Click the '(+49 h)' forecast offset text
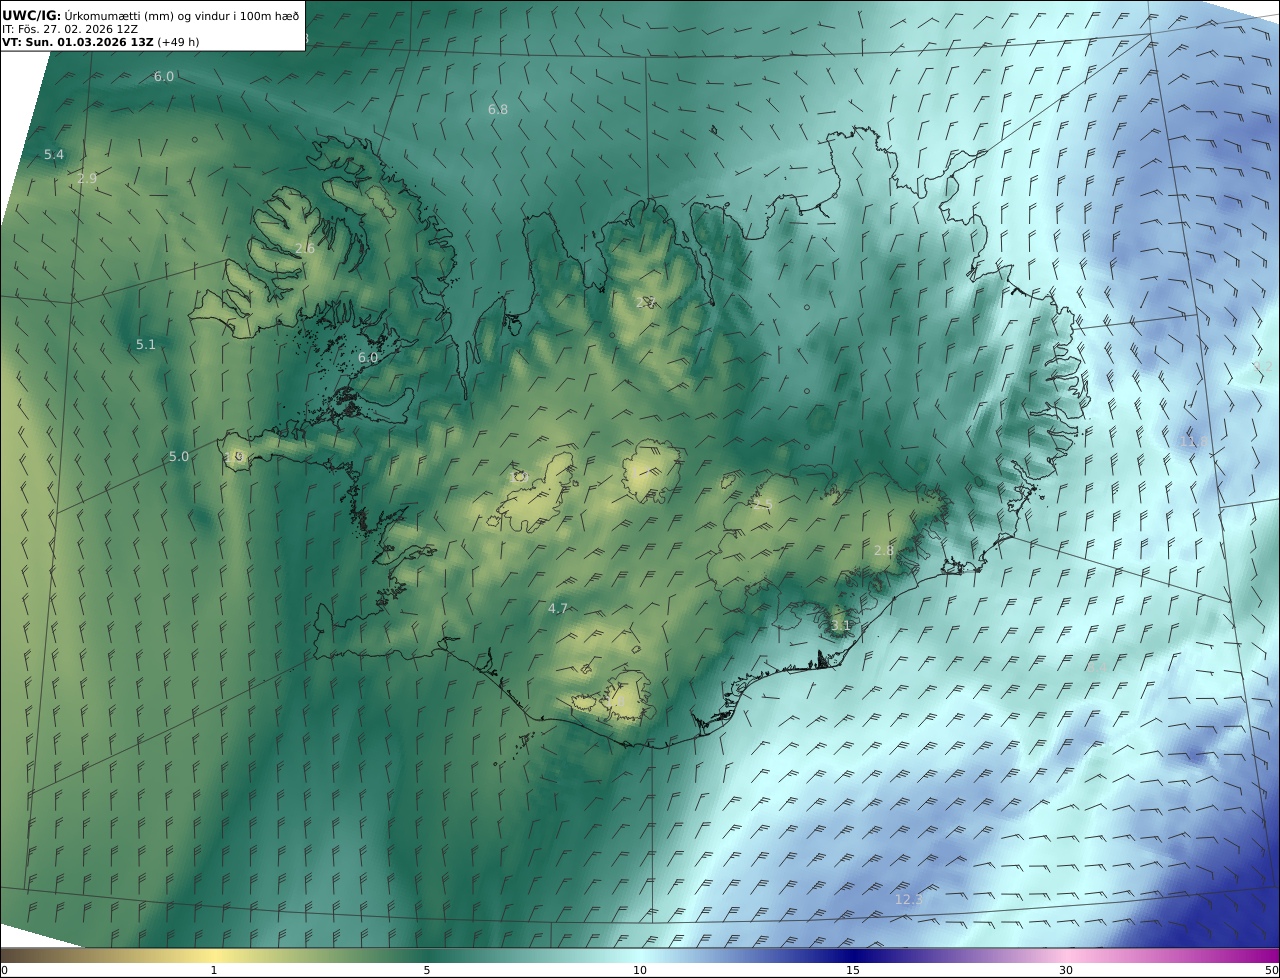Image resolution: width=1280 pixels, height=978 pixels. coord(178,42)
